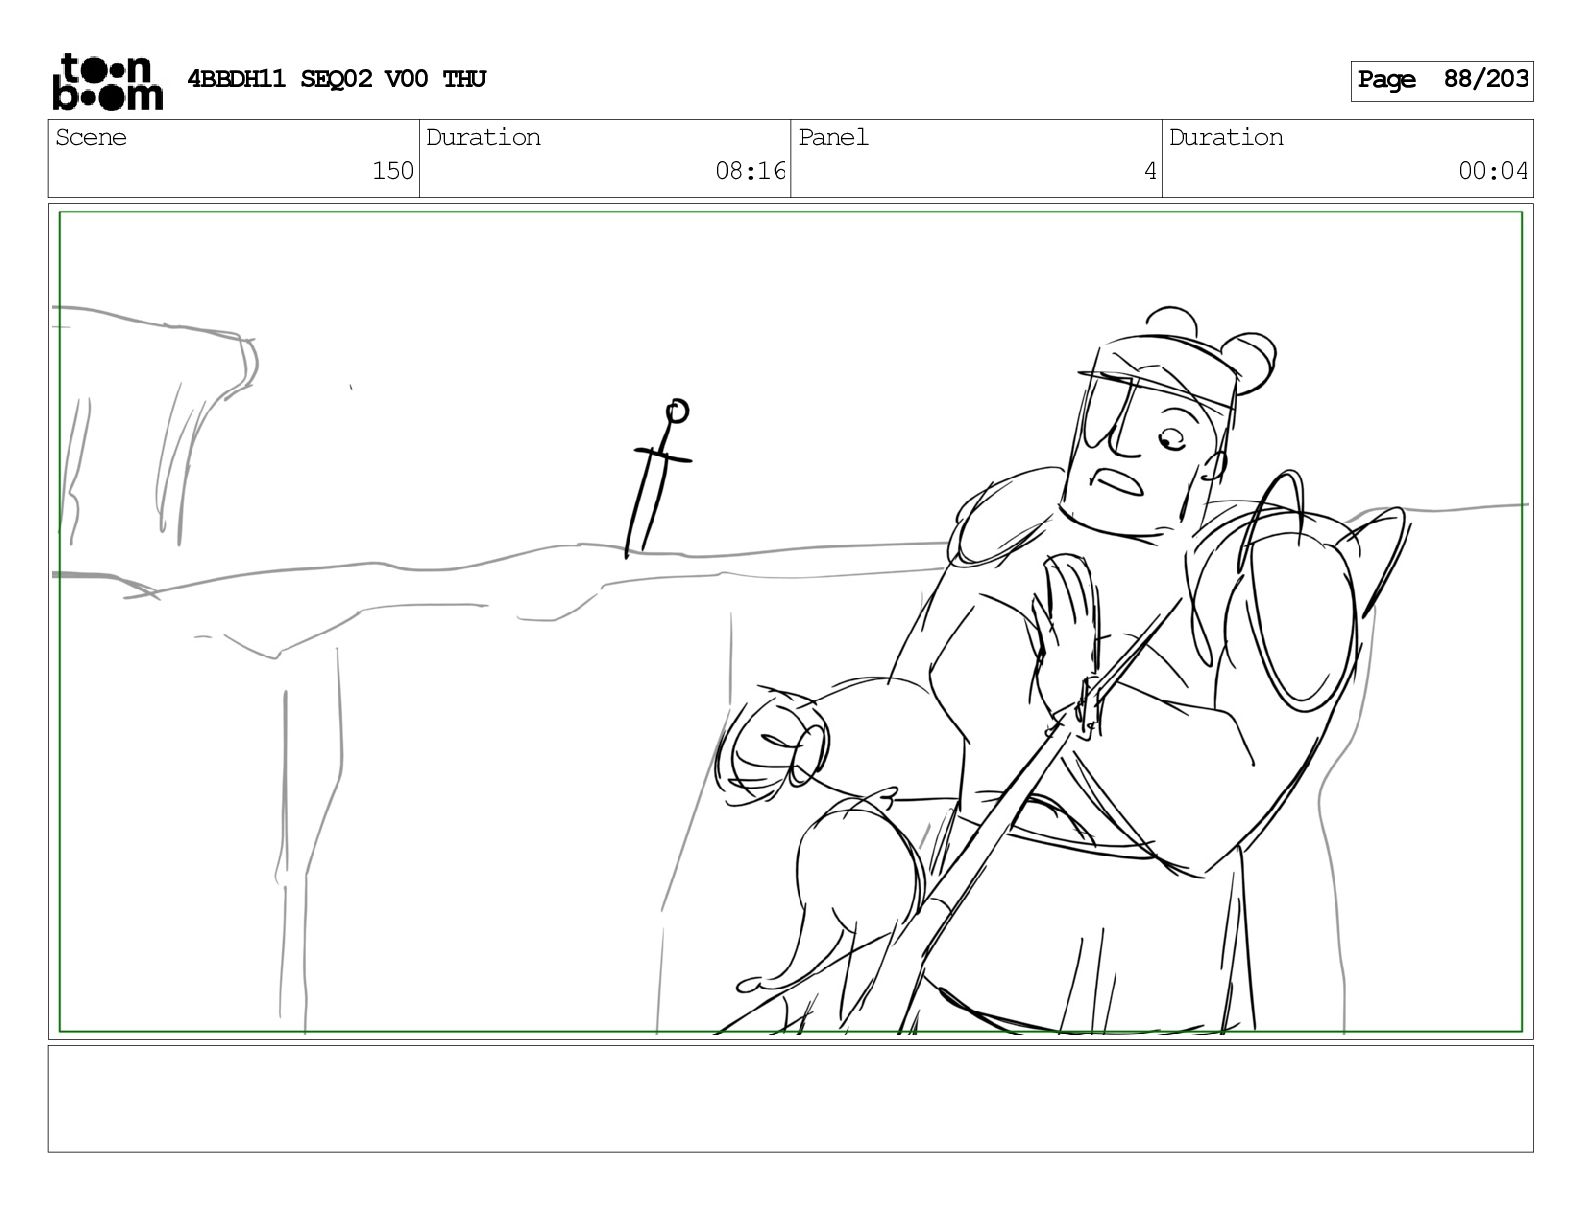
Task: Click the "Scene" header label
Action: 91,137
